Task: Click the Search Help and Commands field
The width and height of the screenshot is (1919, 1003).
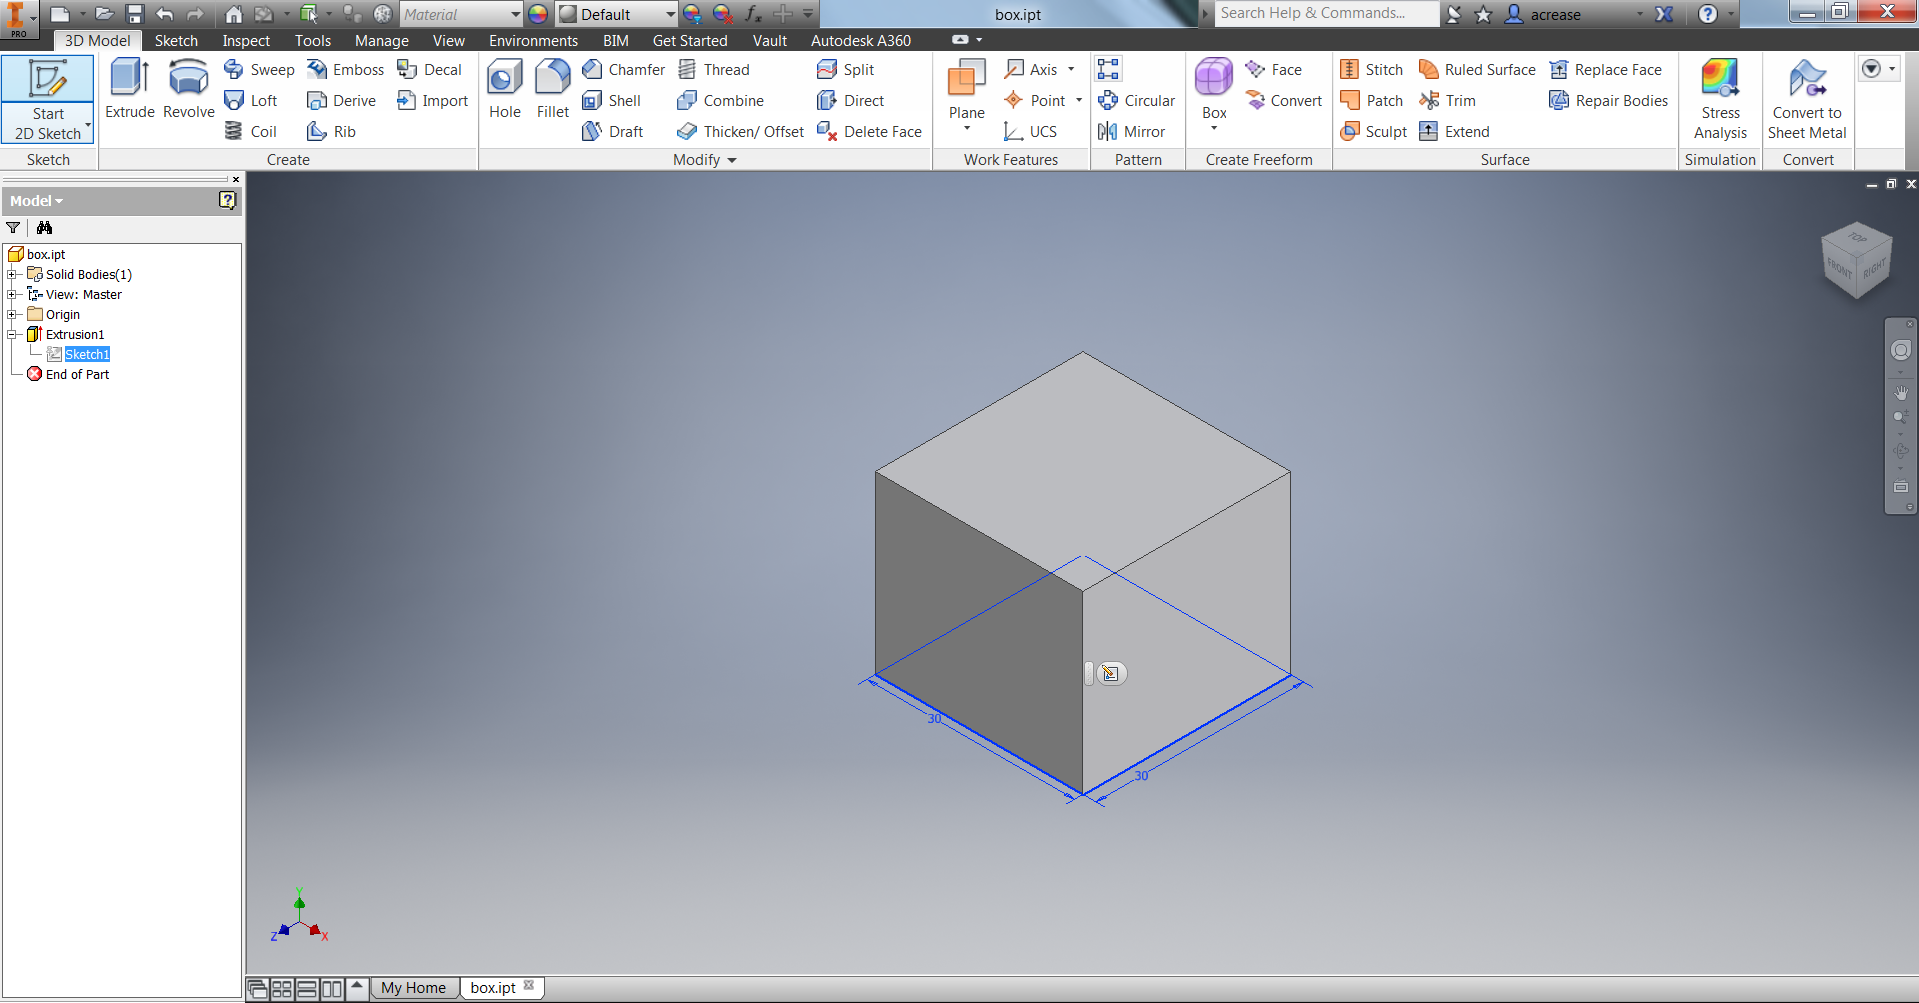Action: [x=1325, y=13]
